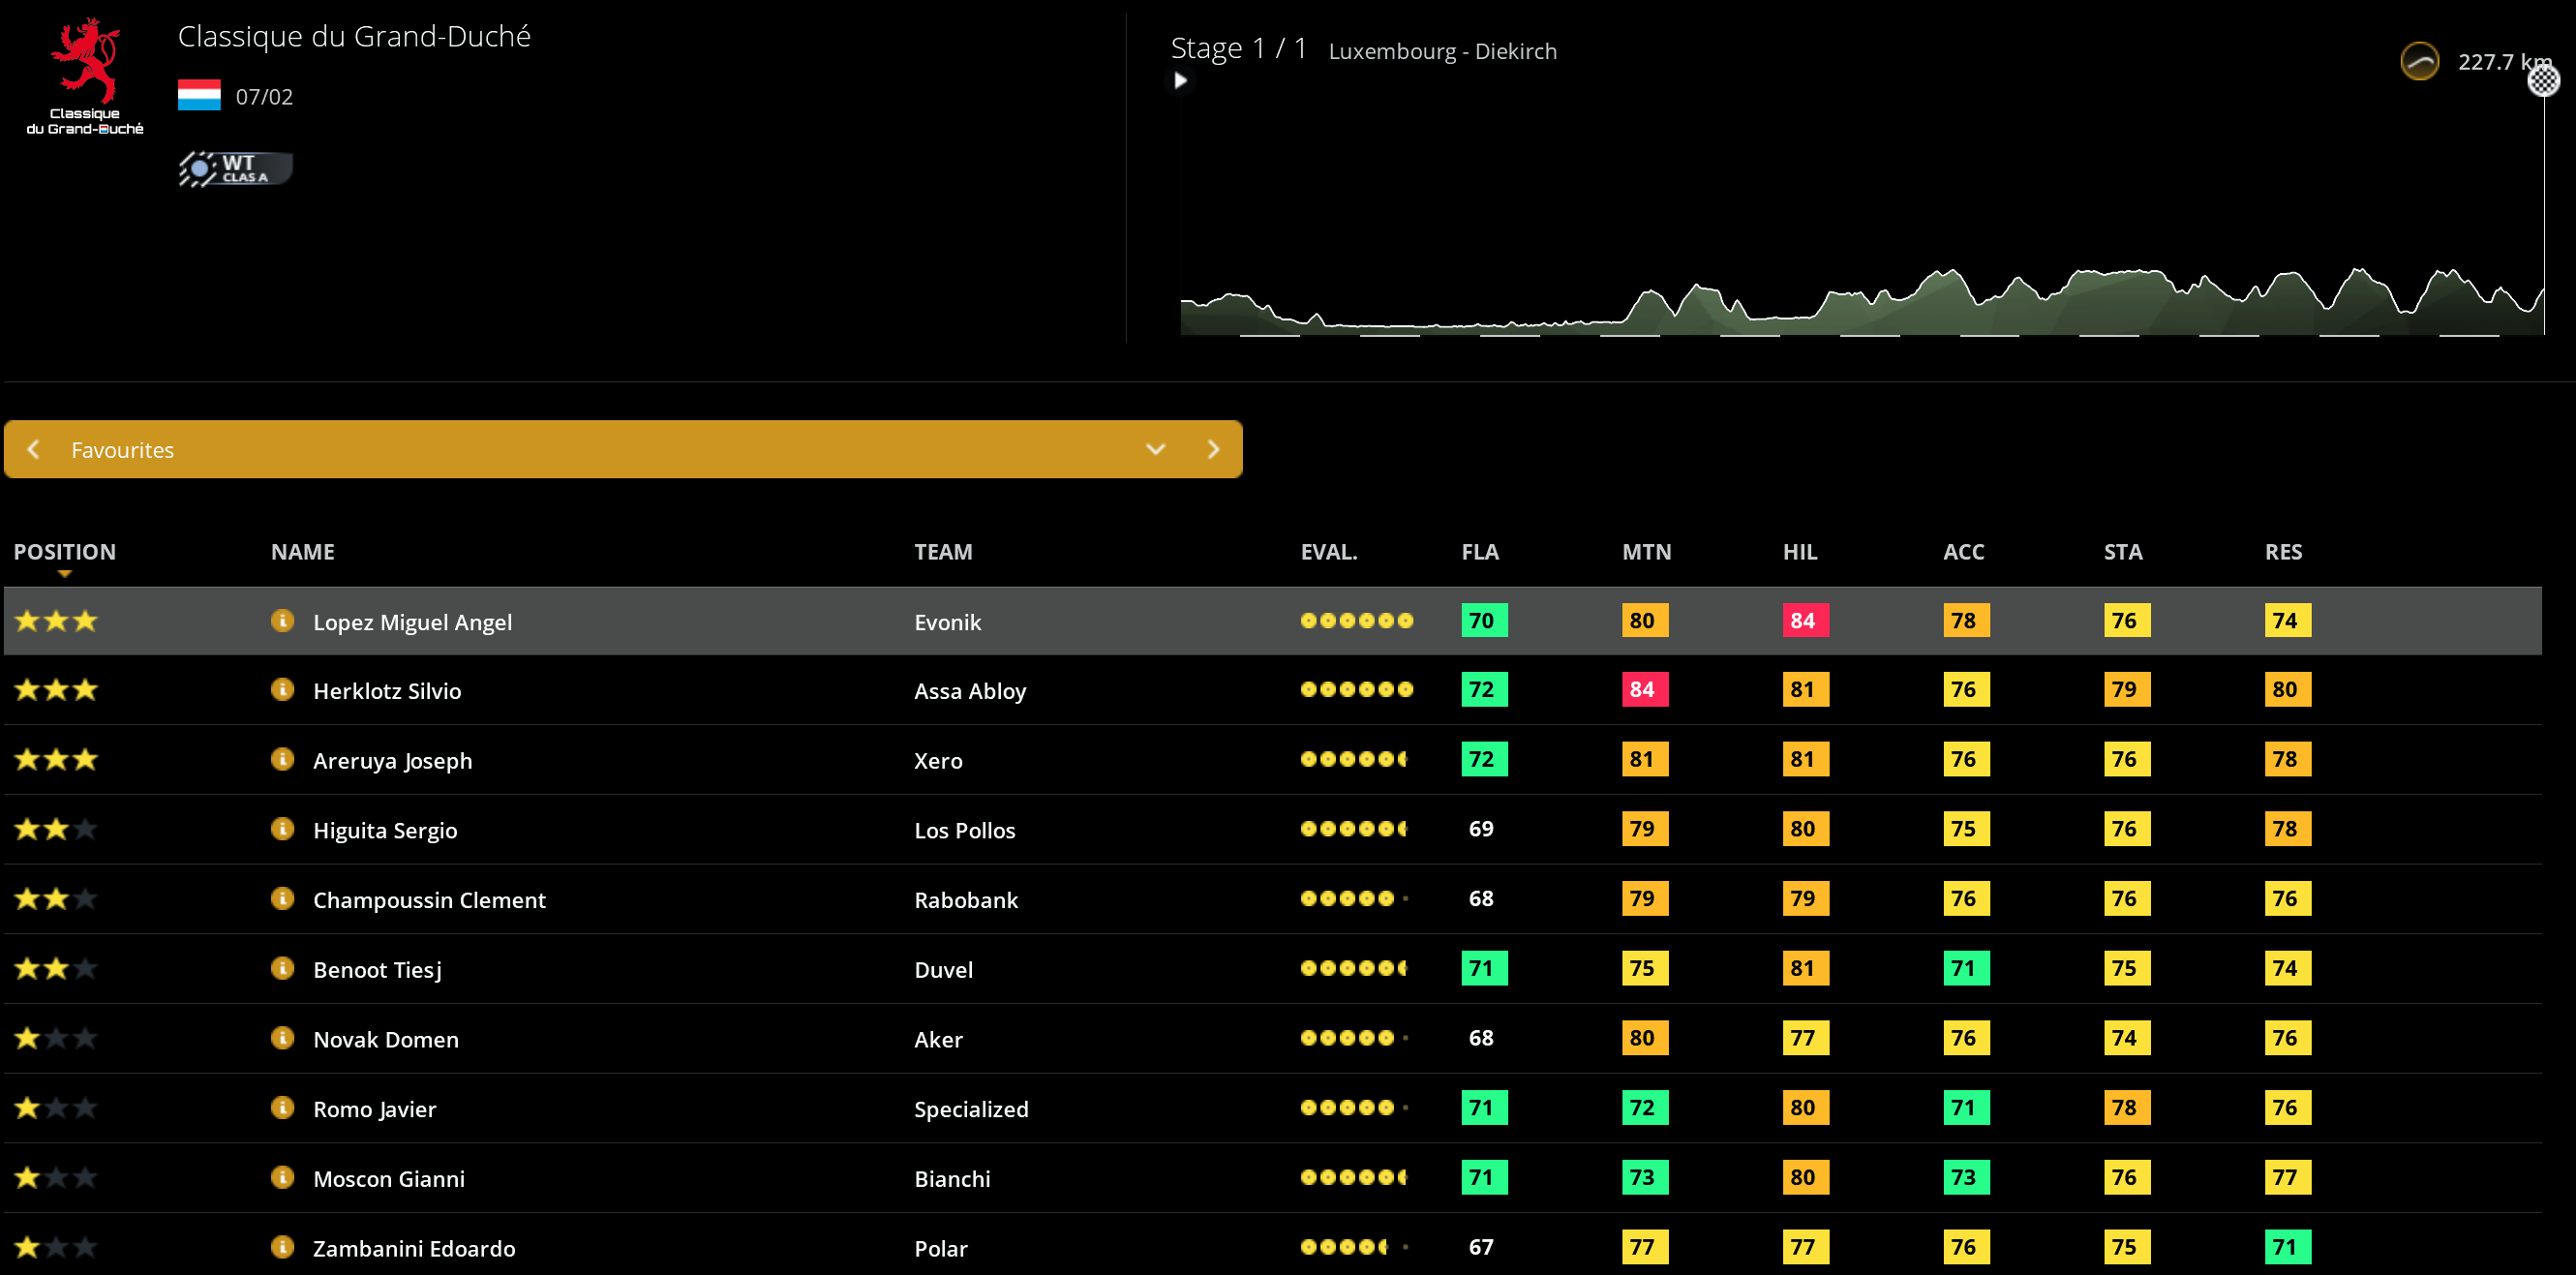Click the stage profile start play arrow
The image size is (2576, 1275).
pyautogui.click(x=1180, y=81)
